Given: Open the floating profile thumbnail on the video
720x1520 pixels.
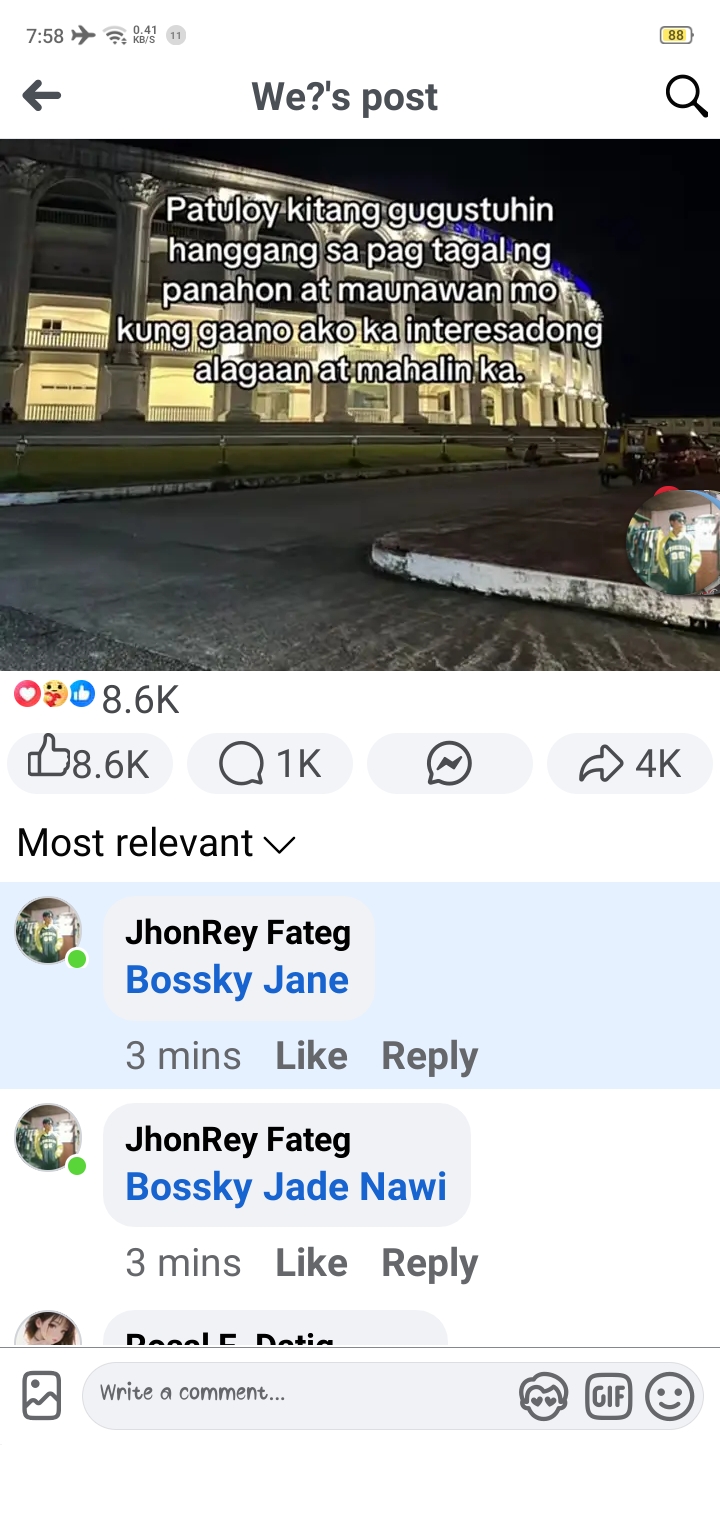Looking at the screenshot, I should click(673, 542).
